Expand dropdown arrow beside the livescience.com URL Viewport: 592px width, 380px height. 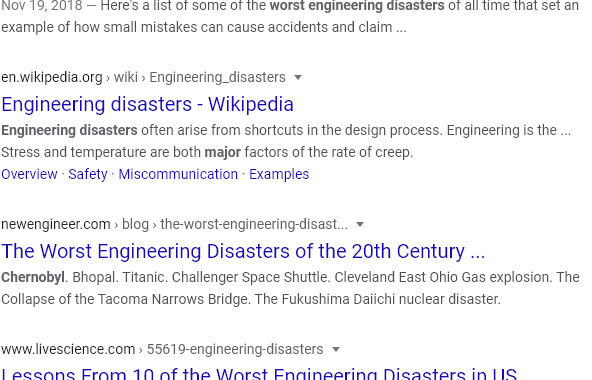[x=336, y=349]
